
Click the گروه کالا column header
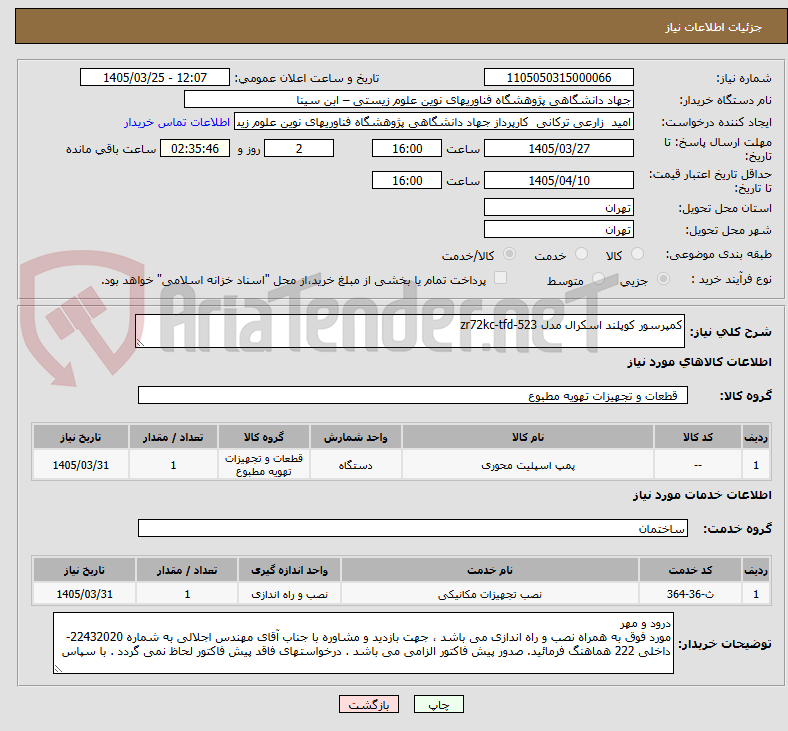[x=264, y=437]
